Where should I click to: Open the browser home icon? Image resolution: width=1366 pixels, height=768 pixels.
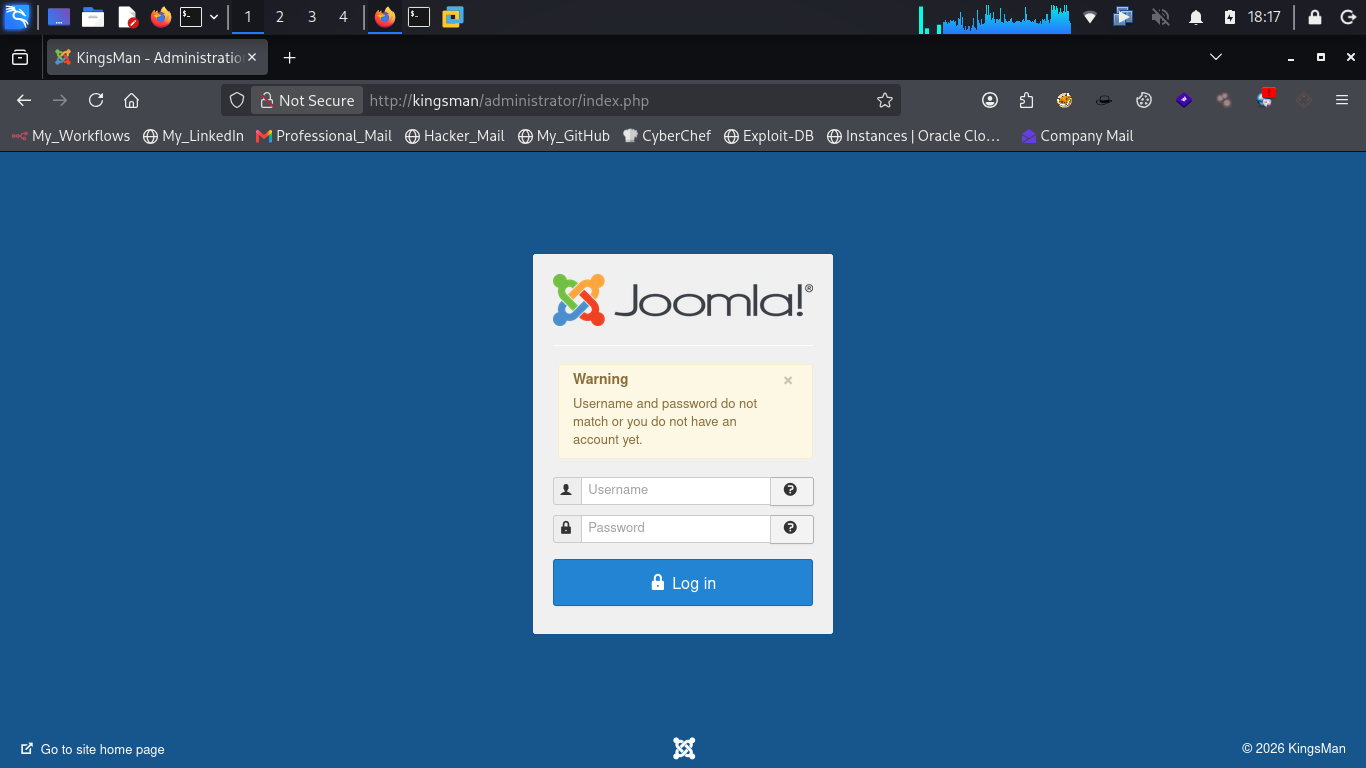point(131,100)
